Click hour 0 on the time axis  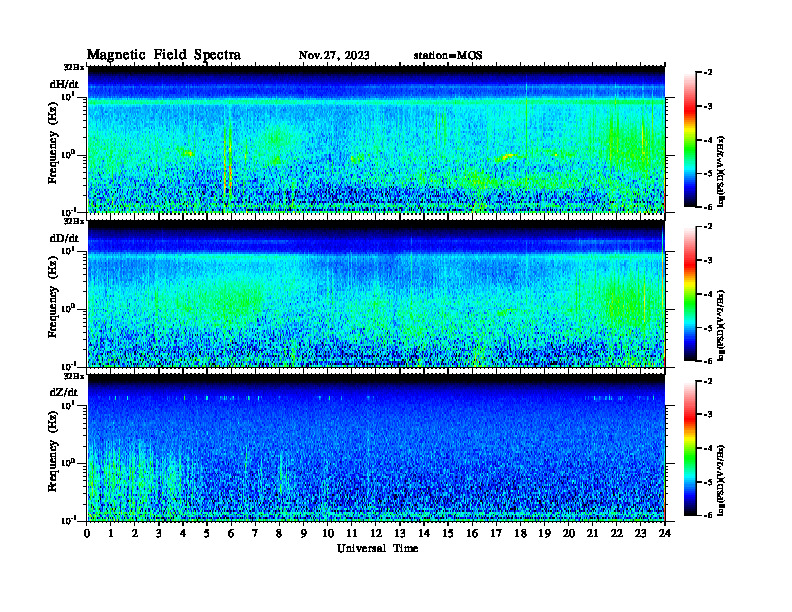coord(87,534)
